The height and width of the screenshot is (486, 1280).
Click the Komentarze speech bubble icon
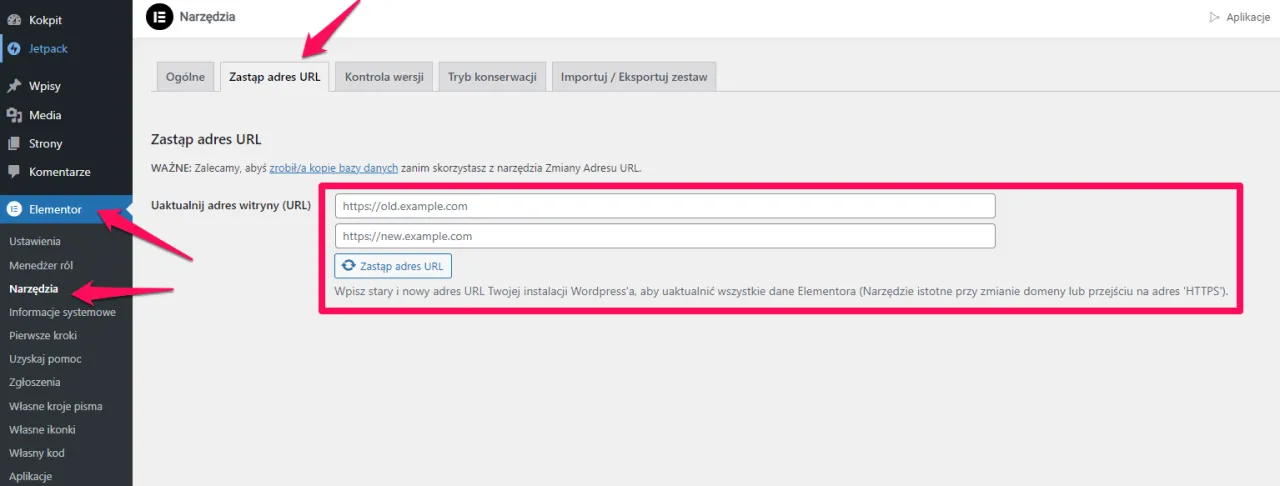pos(14,171)
